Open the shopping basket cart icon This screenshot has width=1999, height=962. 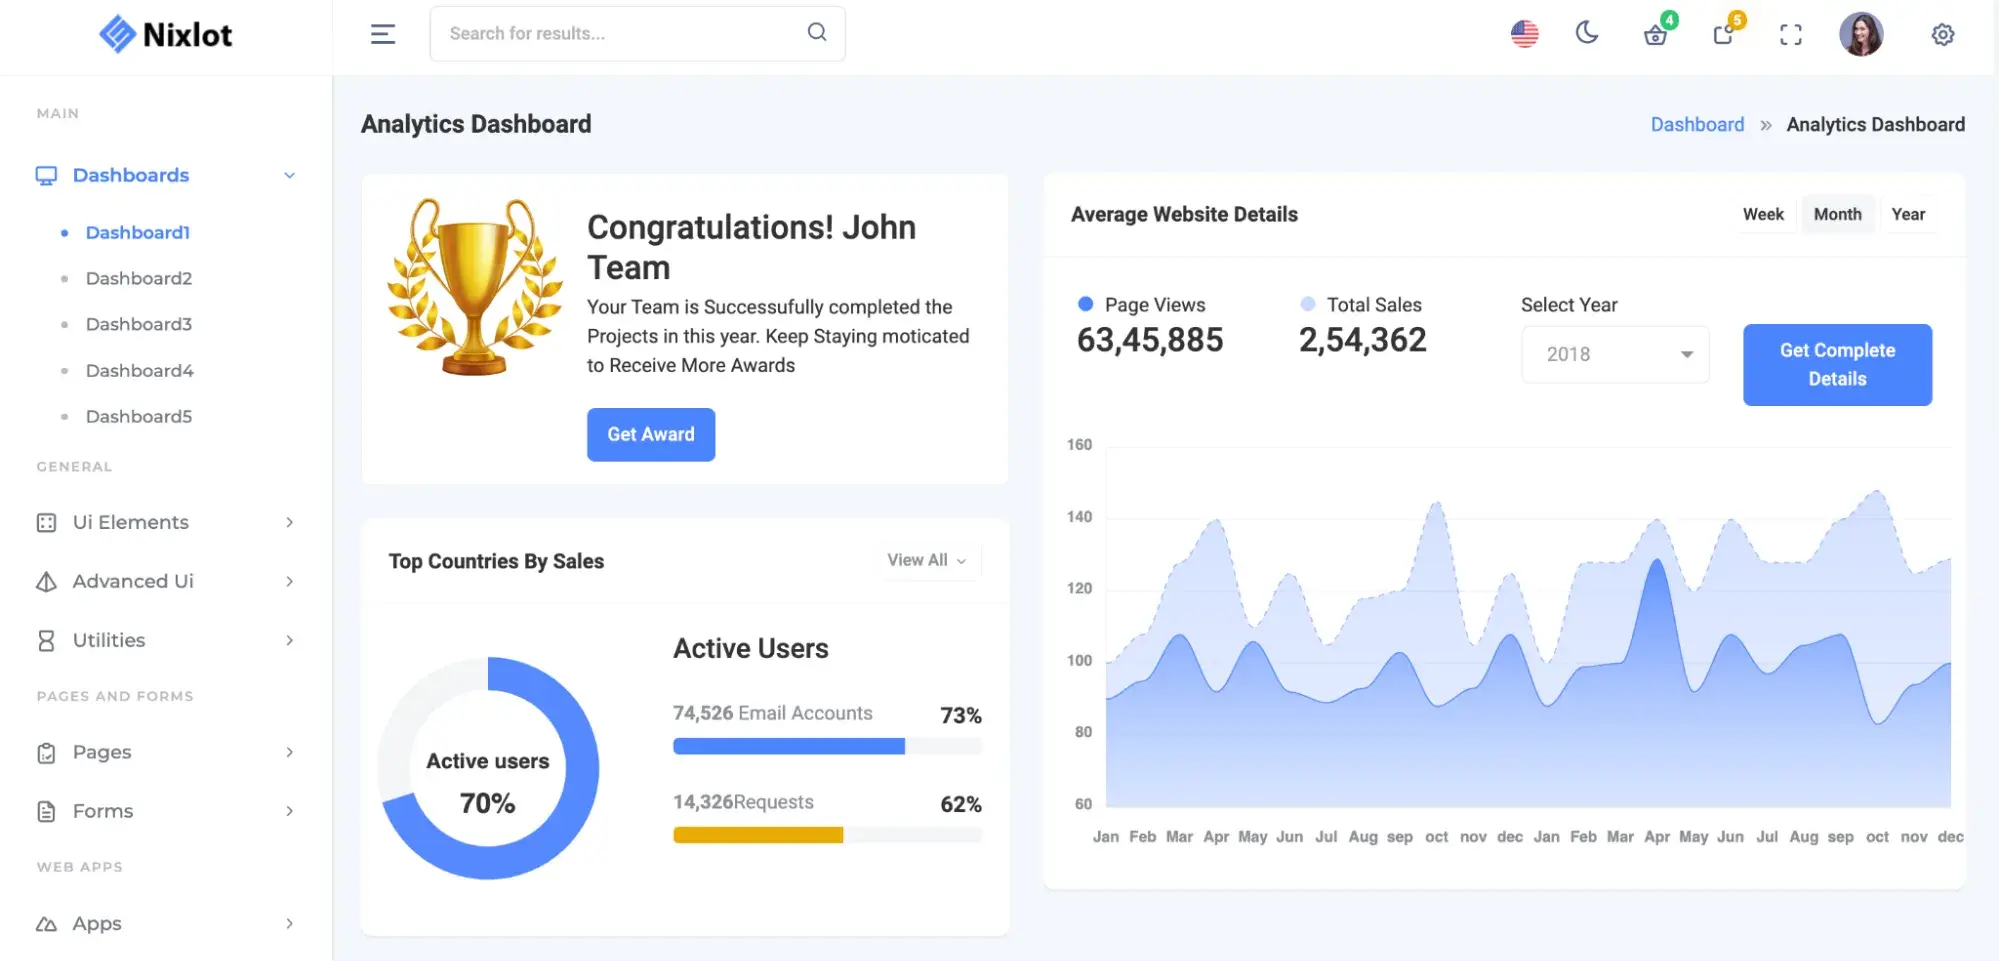coord(1655,35)
